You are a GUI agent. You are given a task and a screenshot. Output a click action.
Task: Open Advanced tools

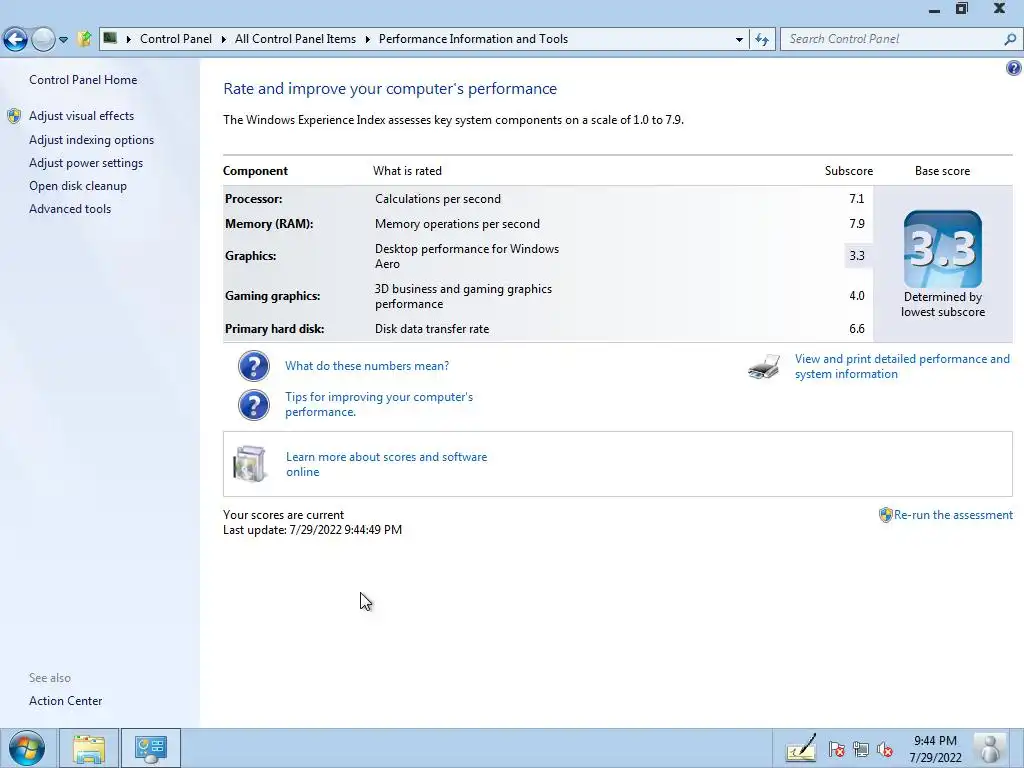tap(70, 208)
